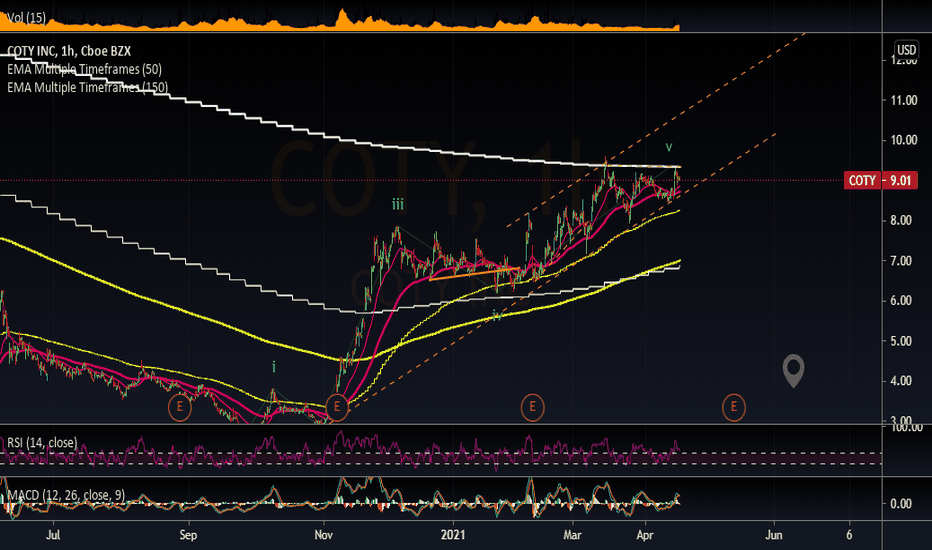
Task: Click the Sep date on time axis
Action: [x=188, y=535]
